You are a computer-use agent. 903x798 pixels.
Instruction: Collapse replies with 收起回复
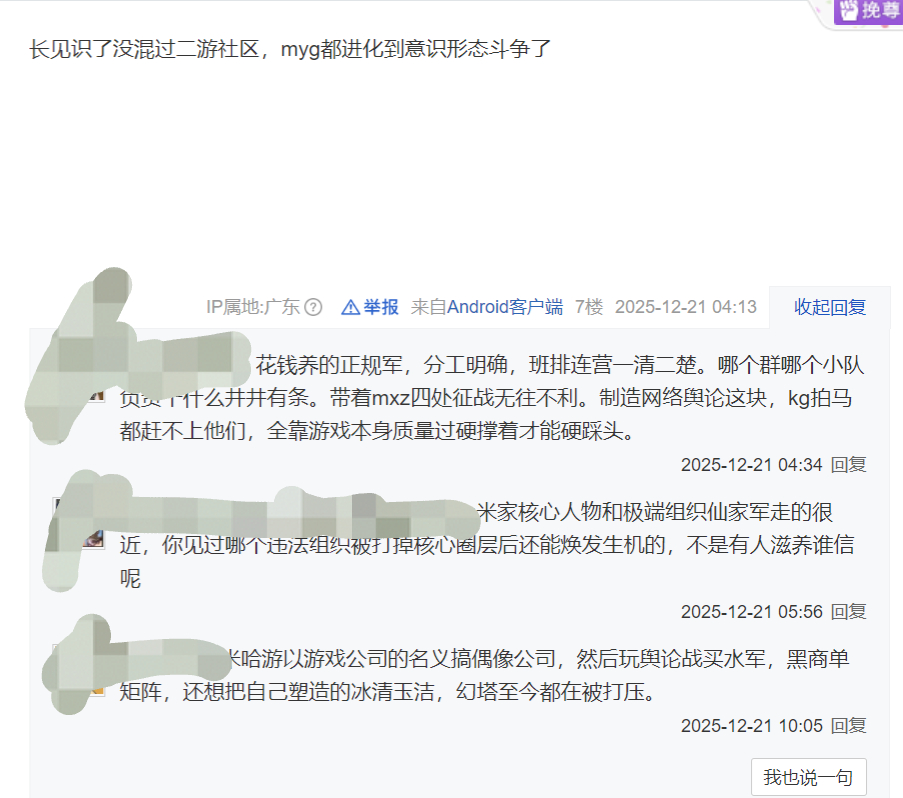coord(830,307)
